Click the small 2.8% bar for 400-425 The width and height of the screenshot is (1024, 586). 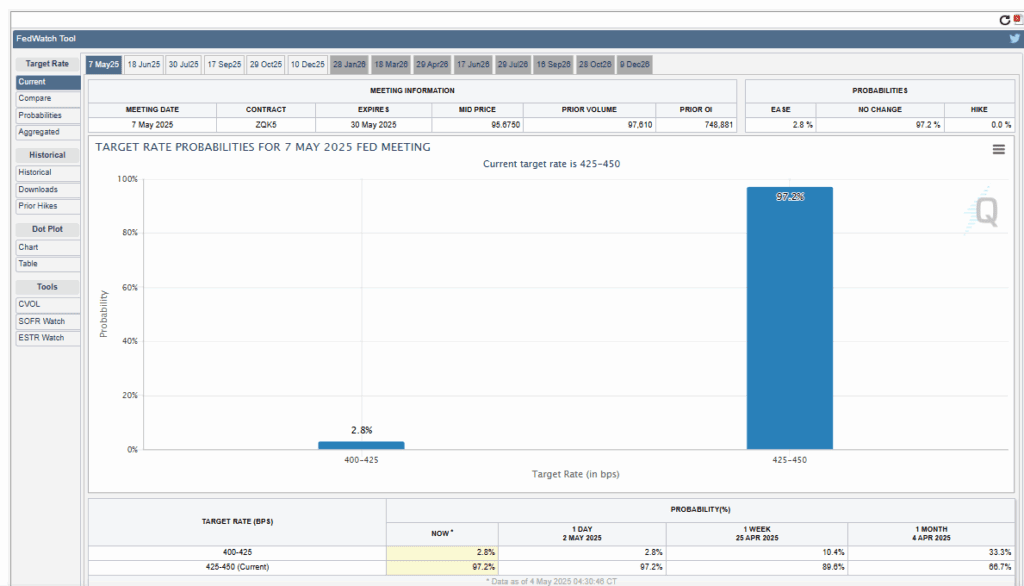[361, 445]
